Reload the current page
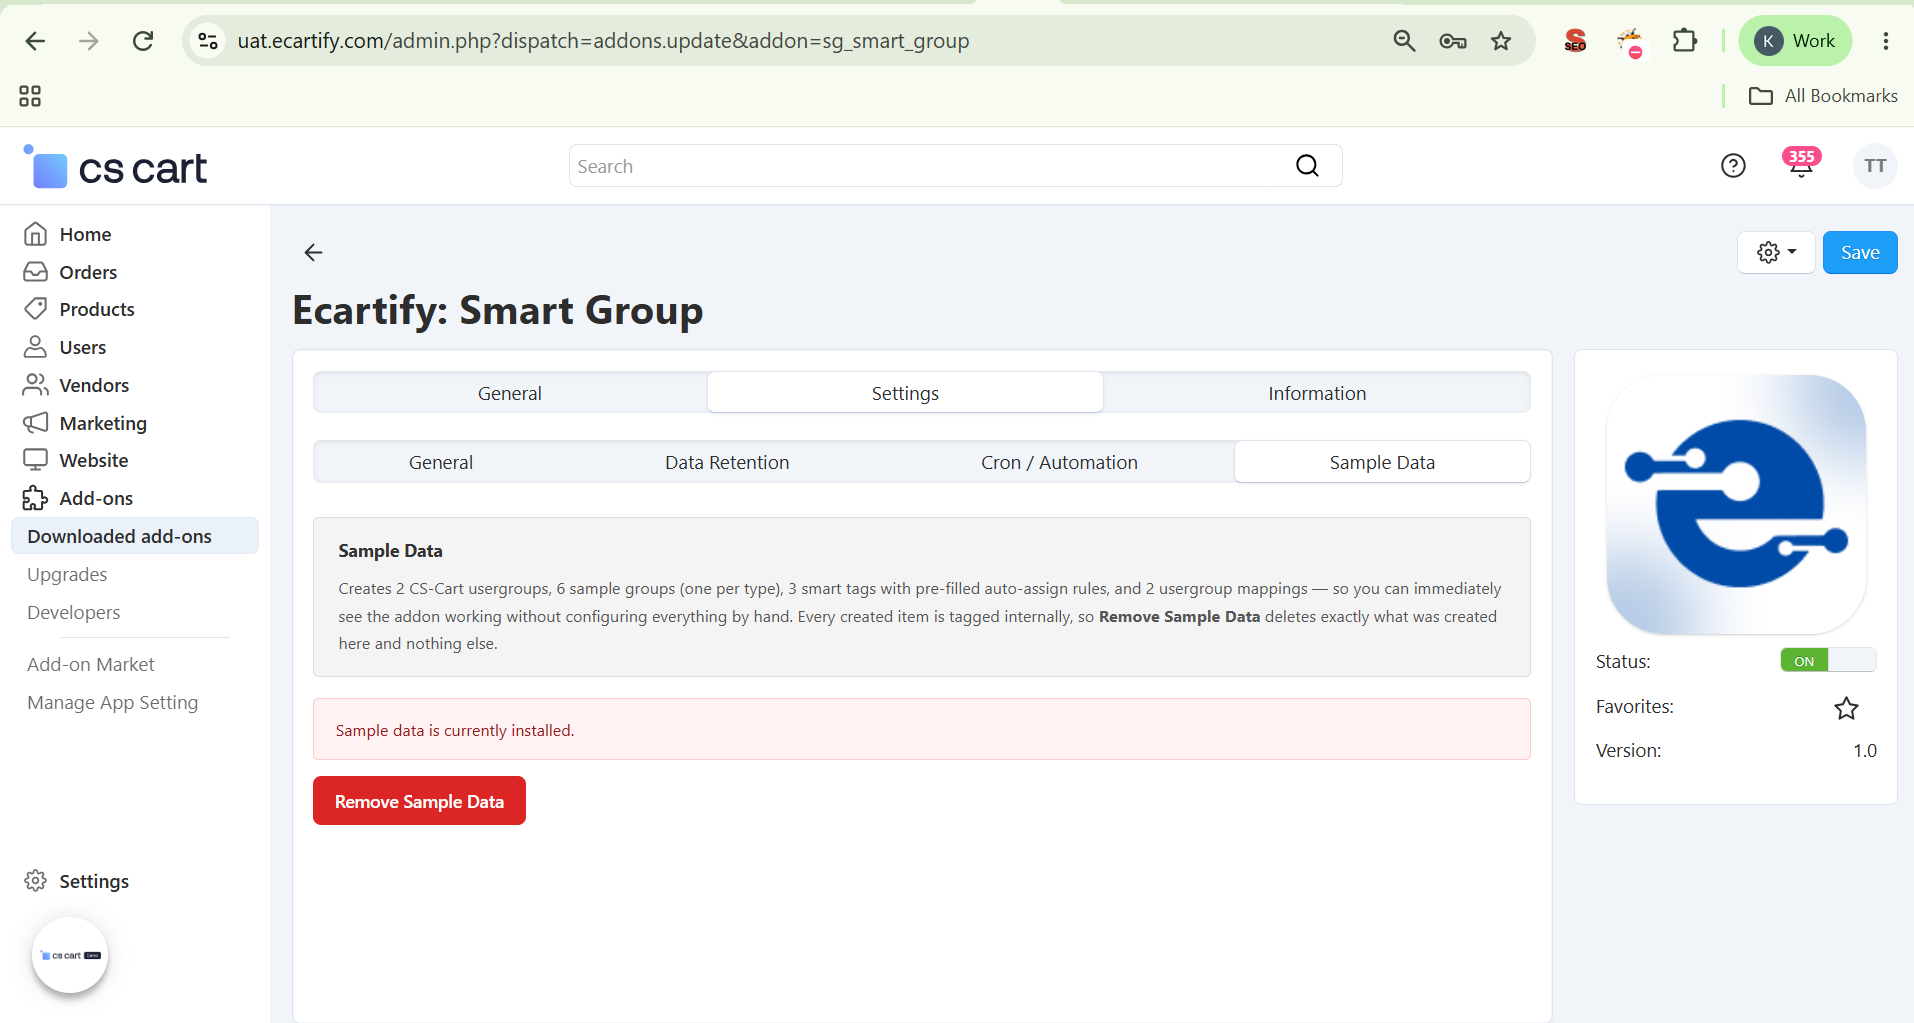The height and width of the screenshot is (1023, 1914). click(143, 41)
